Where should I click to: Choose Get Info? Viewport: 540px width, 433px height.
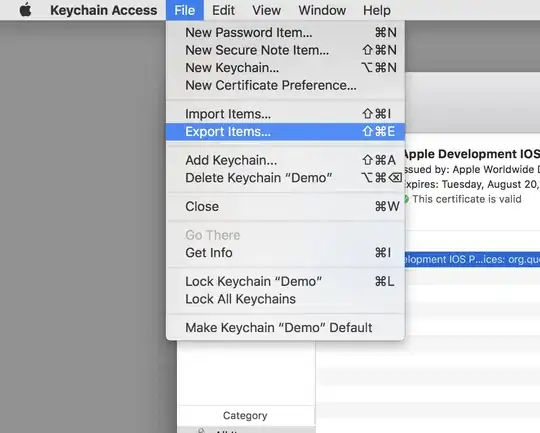point(285,253)
